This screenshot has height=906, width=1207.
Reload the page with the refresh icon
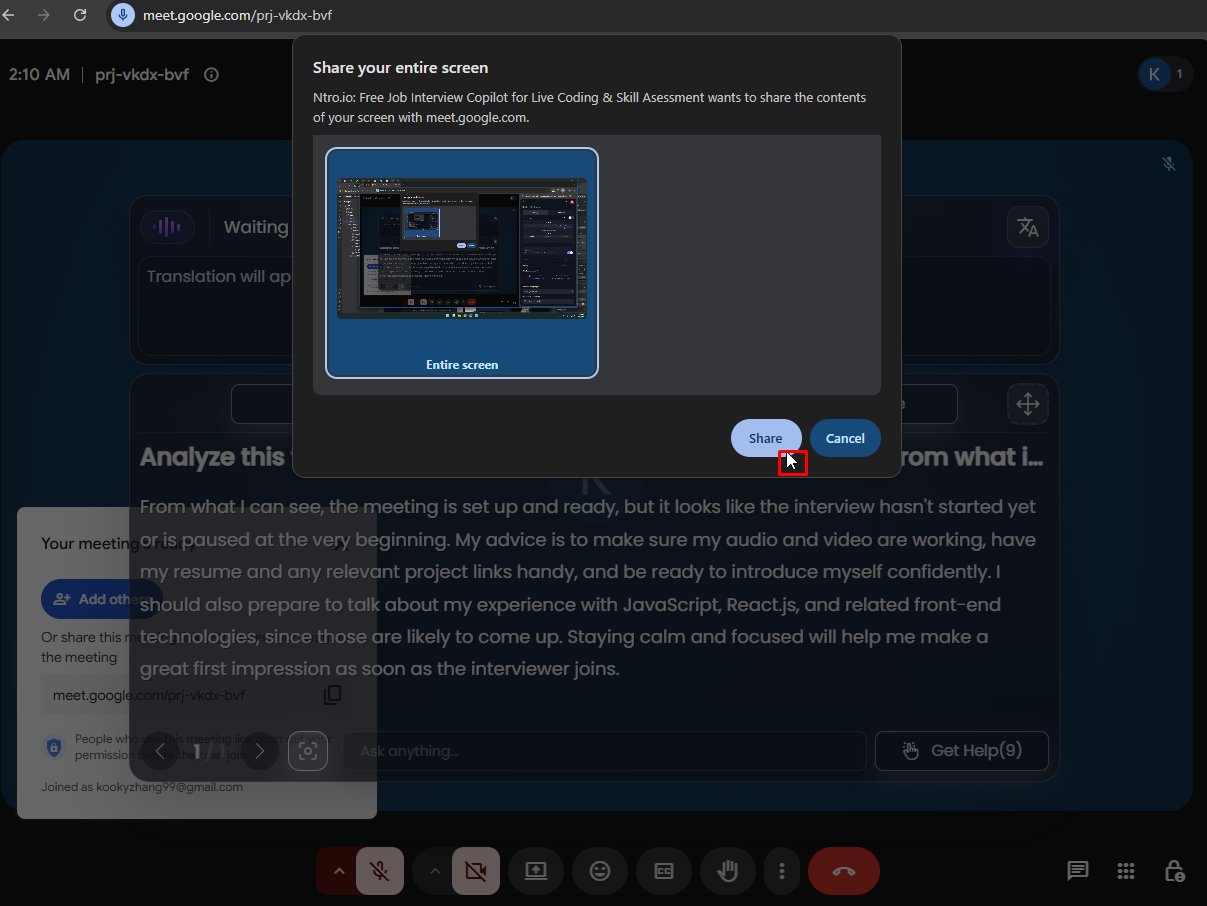pyautogui.click(x=80, y=15)
